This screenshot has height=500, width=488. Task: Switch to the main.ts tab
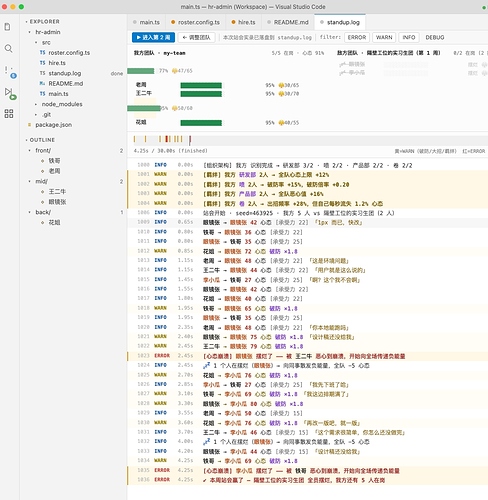[146, 22]
